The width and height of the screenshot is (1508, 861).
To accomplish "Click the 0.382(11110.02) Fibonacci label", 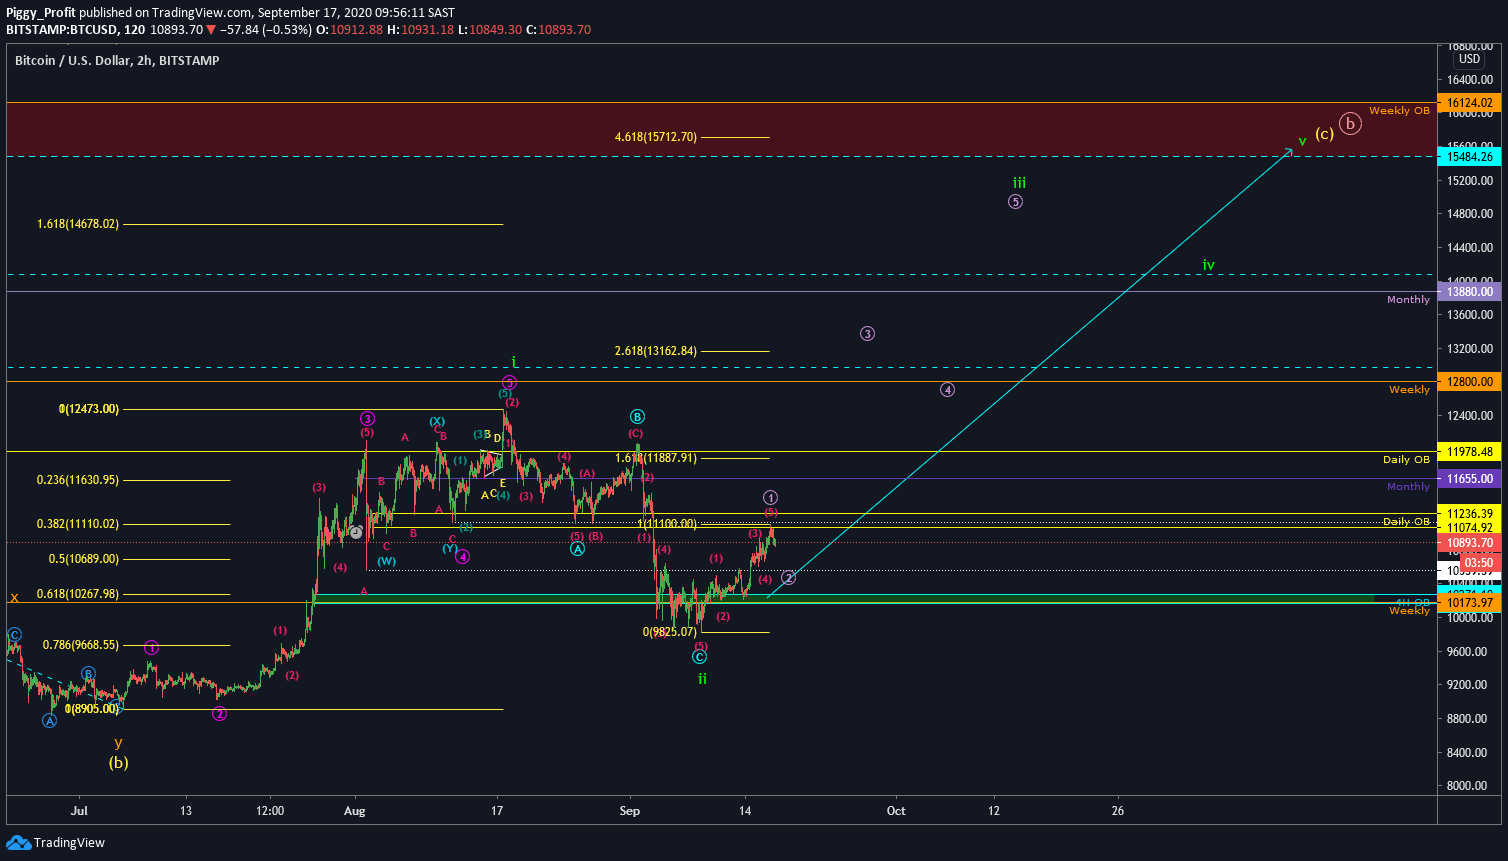I will click(x=78, y=524).
